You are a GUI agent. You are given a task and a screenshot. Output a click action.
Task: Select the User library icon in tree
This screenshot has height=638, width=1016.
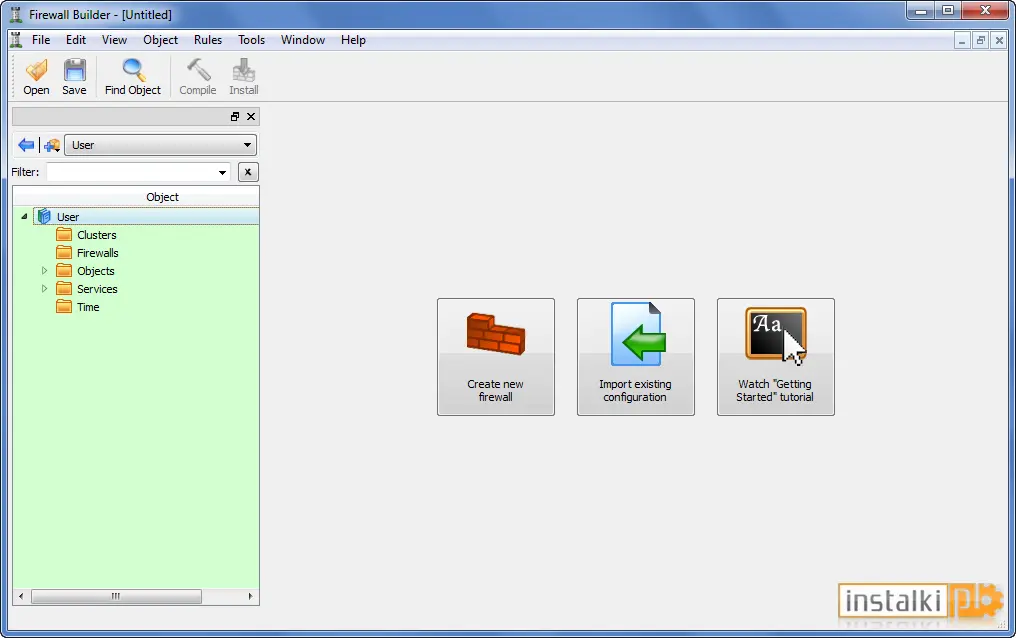43,216
